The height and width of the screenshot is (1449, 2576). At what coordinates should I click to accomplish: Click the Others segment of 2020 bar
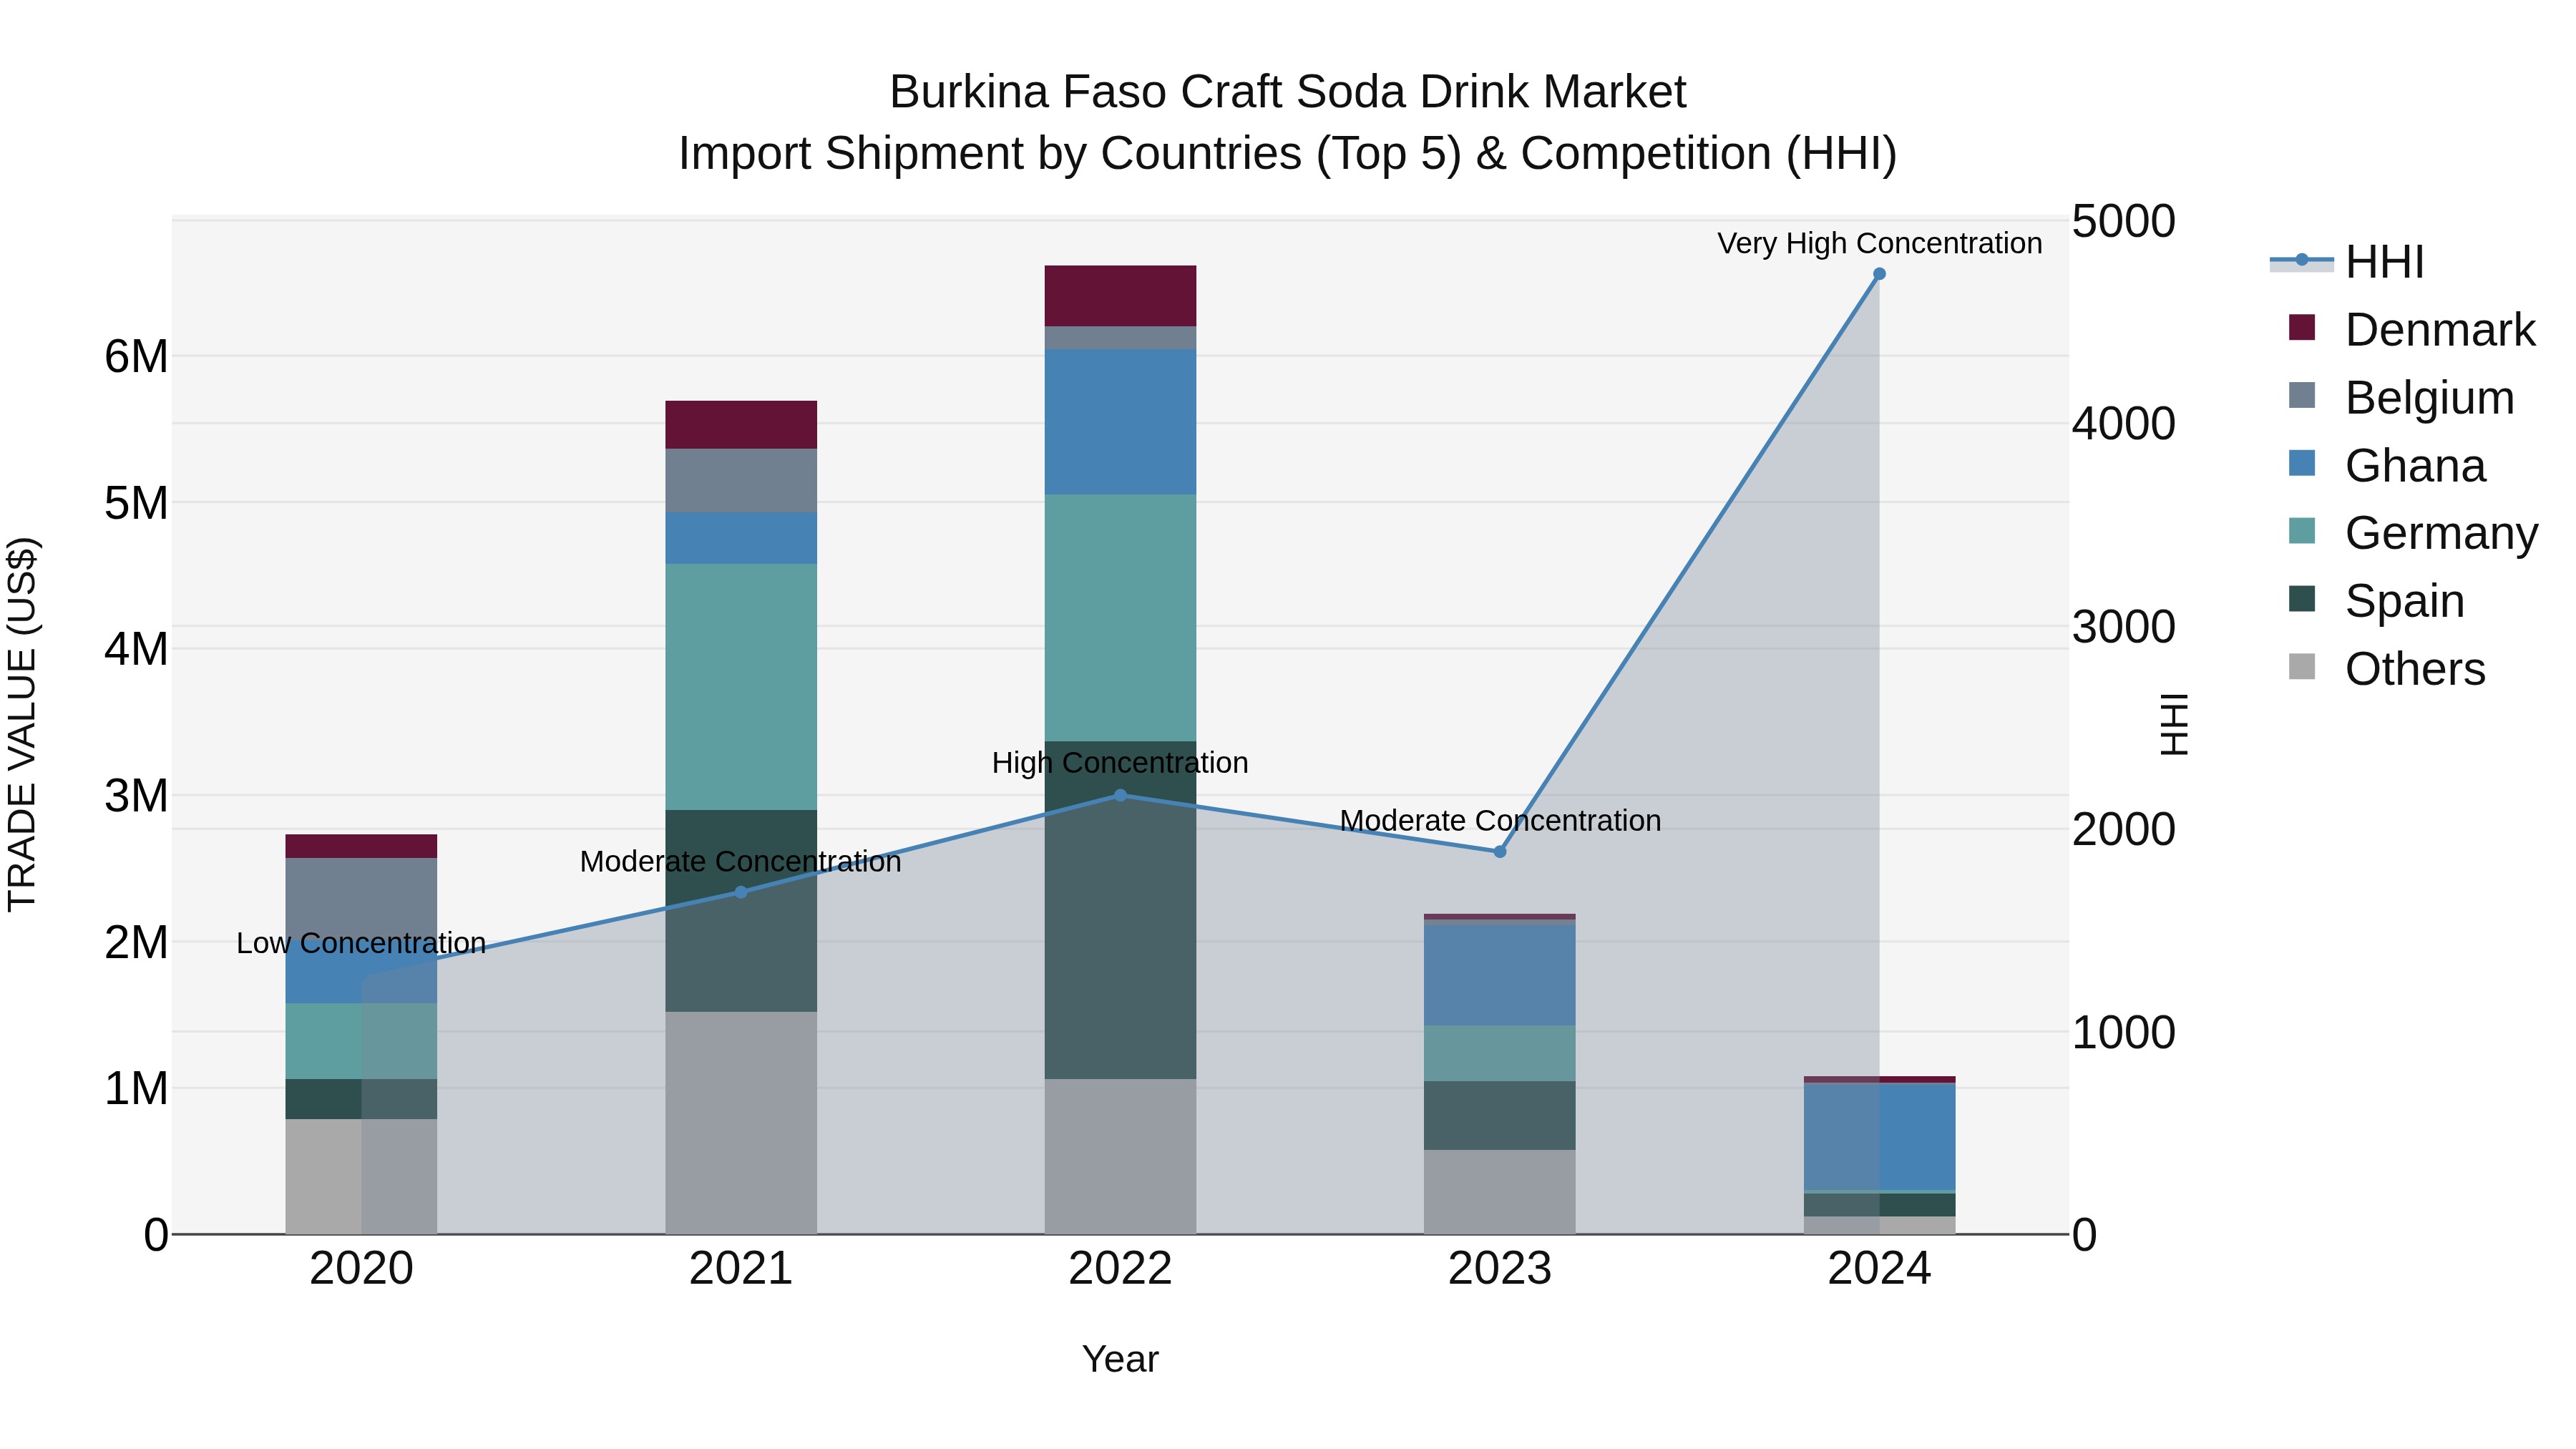click(x=362, y=1177)
